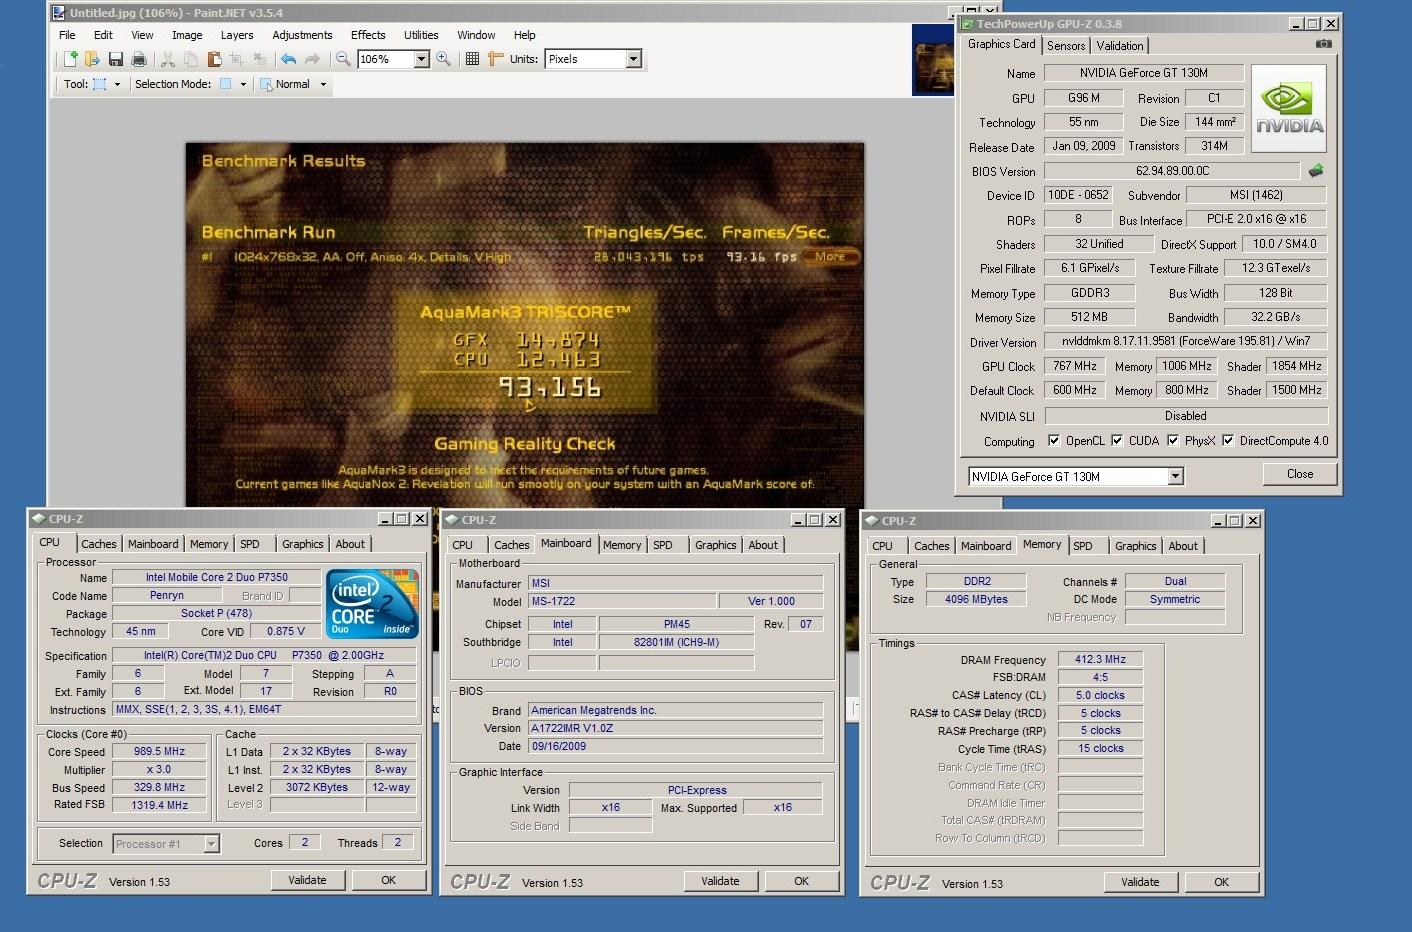Open the Adjustments menu
The image size is (1412, 932).
(x=303, y=35)
